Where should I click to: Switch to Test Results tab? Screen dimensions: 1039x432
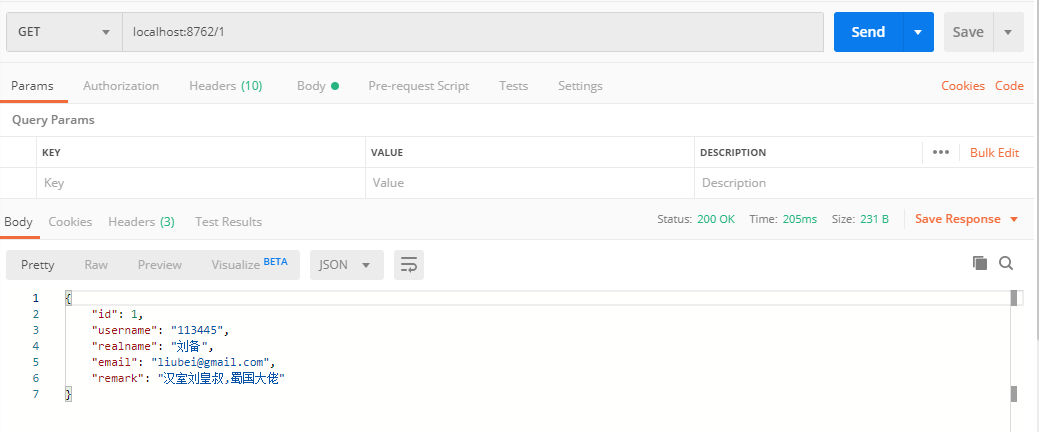coord(228,222)
